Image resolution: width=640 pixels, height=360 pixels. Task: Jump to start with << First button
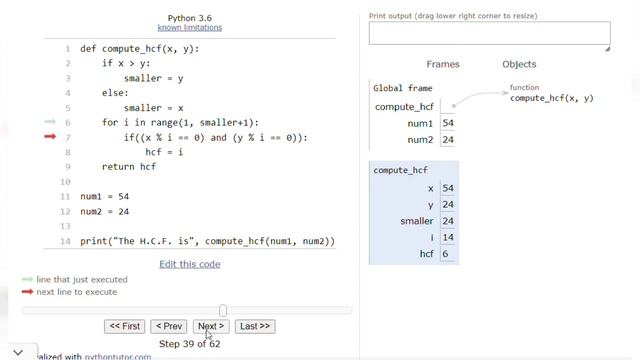124,326
